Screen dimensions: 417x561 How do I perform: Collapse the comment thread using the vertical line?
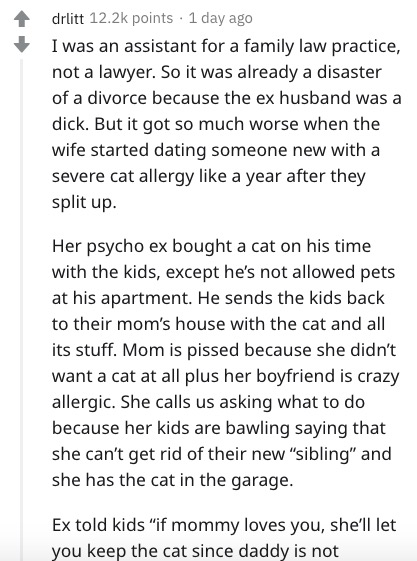21,308
